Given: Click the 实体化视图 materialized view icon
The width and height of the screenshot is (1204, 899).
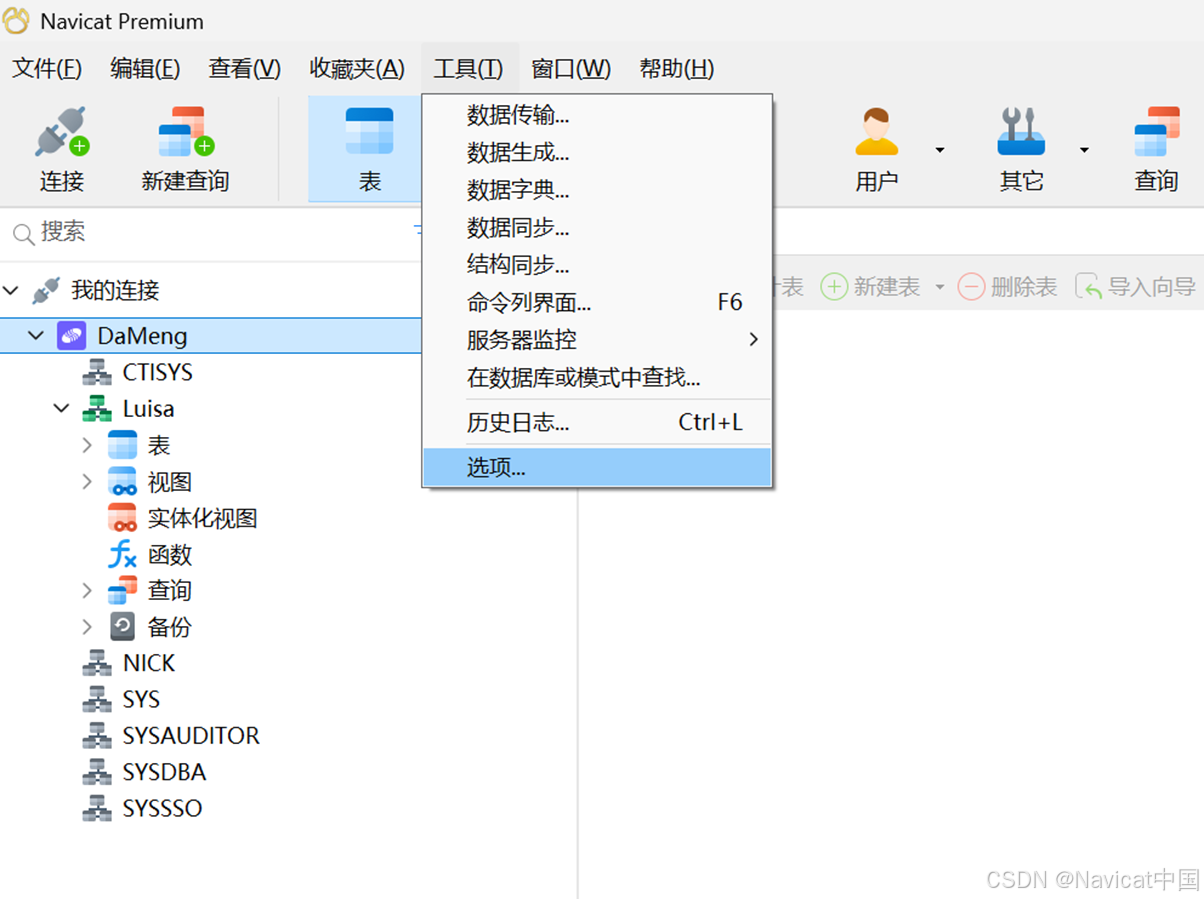Looking at the screenshot, I should (122, 518).
